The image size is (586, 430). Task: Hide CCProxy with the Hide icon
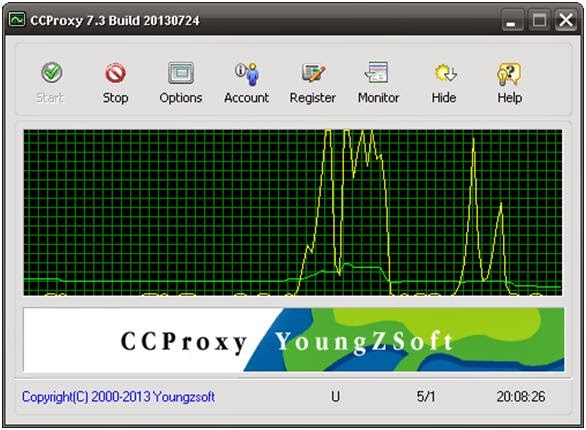pyautogui.click(x=445, y=72)
